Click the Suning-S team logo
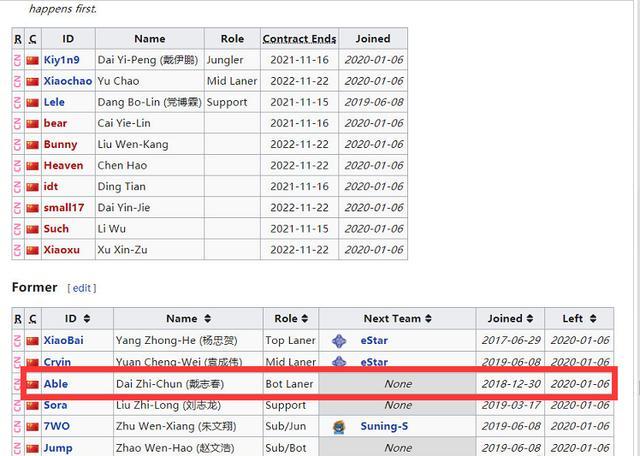Viewport: 640px width, 456px height. 340,427
